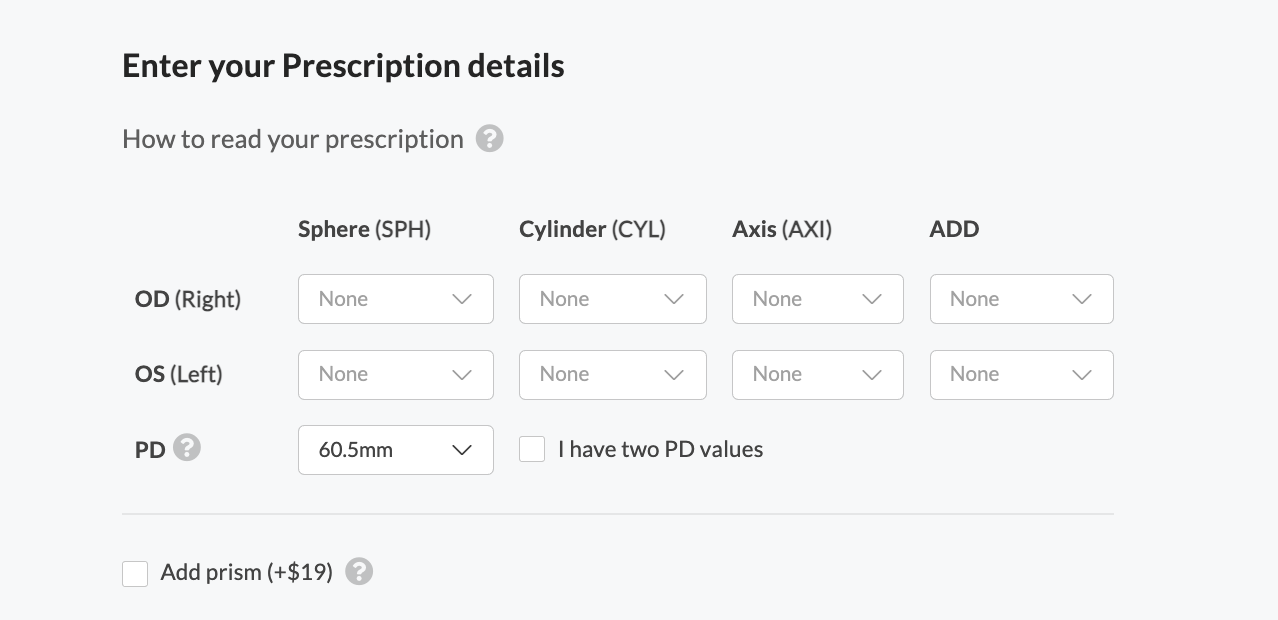Check the Add prism (+$19) box
The width and height of the screenshot is (1278, 620).
(135, 573)
